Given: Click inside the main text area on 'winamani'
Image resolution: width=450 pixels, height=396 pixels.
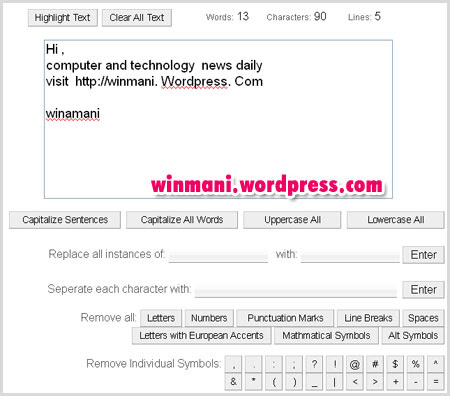Looking at the screenshot, I should [73, 114].
